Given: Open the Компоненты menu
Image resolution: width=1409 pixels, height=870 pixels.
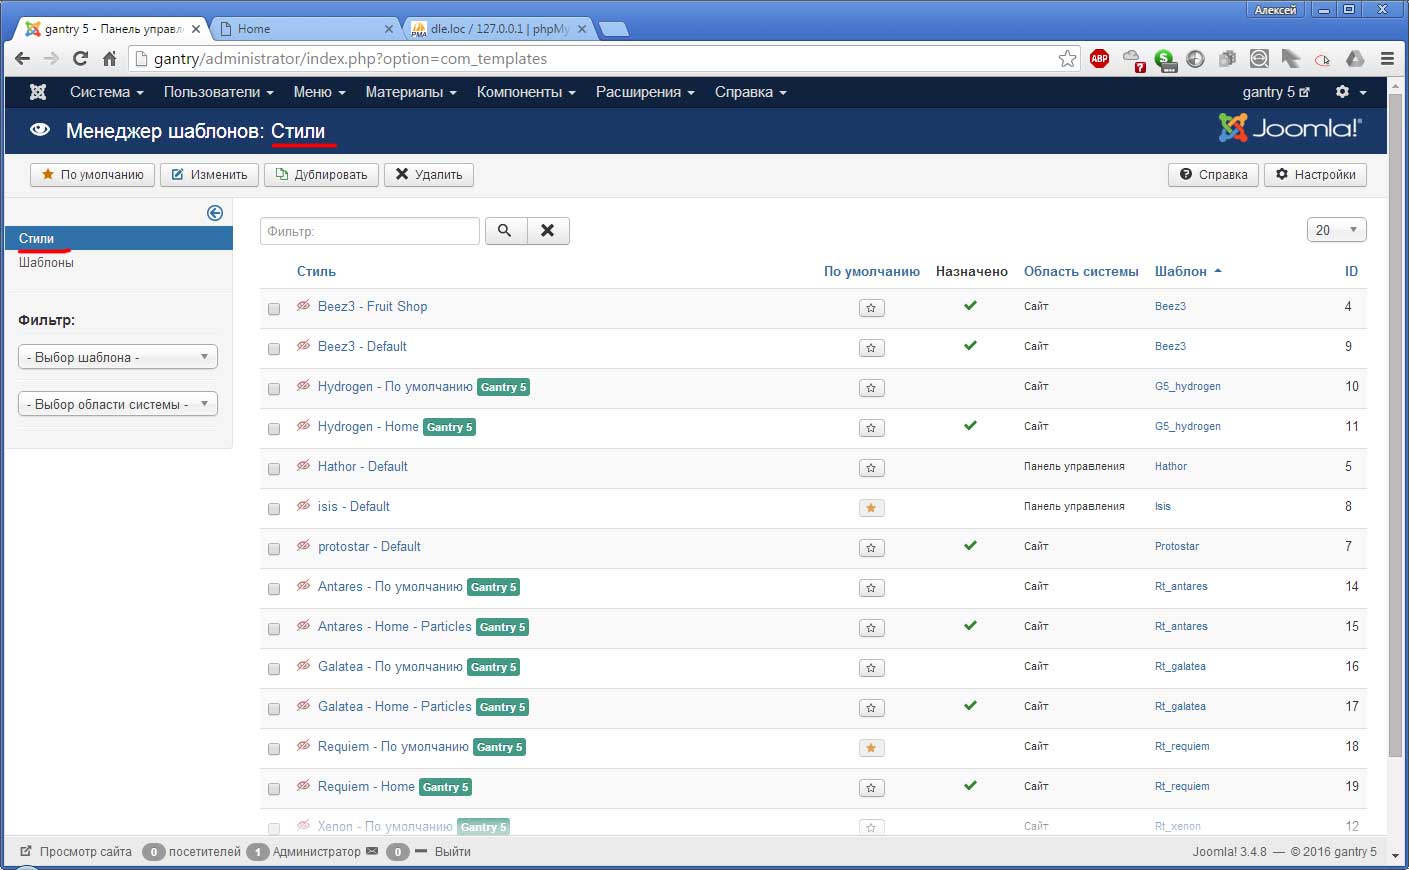Looking at the screenshot, I should click(x=526, y=92).
